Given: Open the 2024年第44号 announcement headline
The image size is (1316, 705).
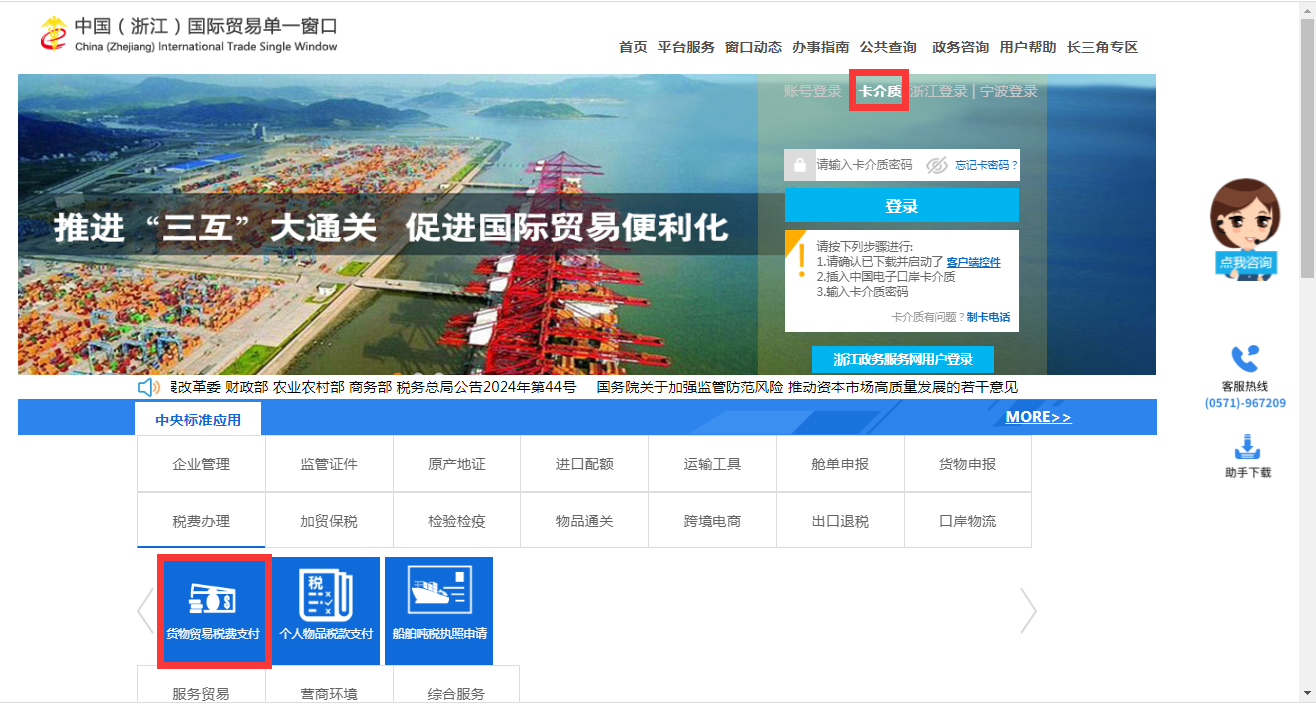Looking at the screenshot, I should point(373,387).
